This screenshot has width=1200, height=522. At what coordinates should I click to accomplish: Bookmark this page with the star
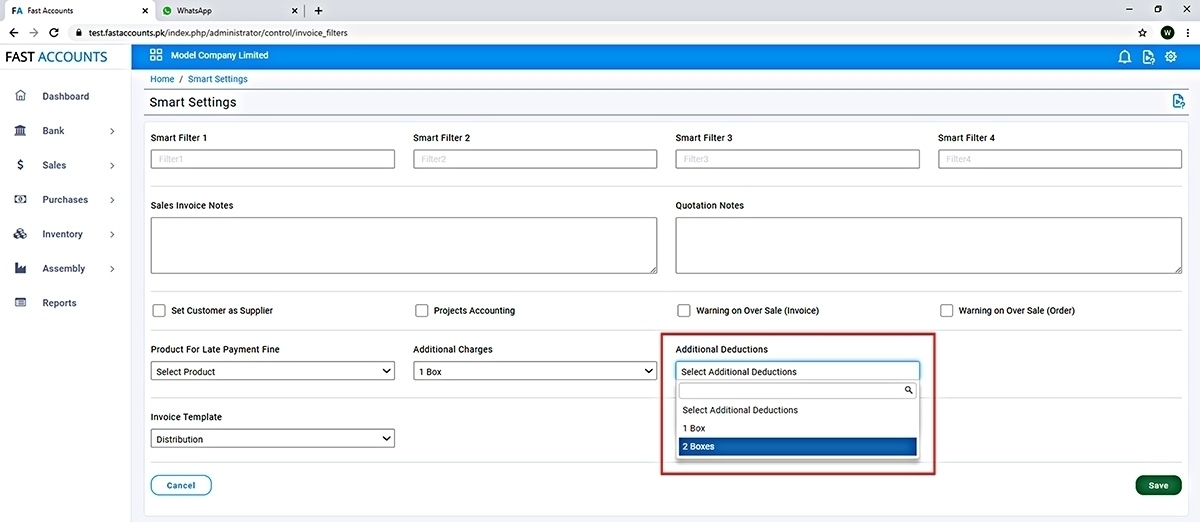pyautogui.click(x=1143, y=32)
